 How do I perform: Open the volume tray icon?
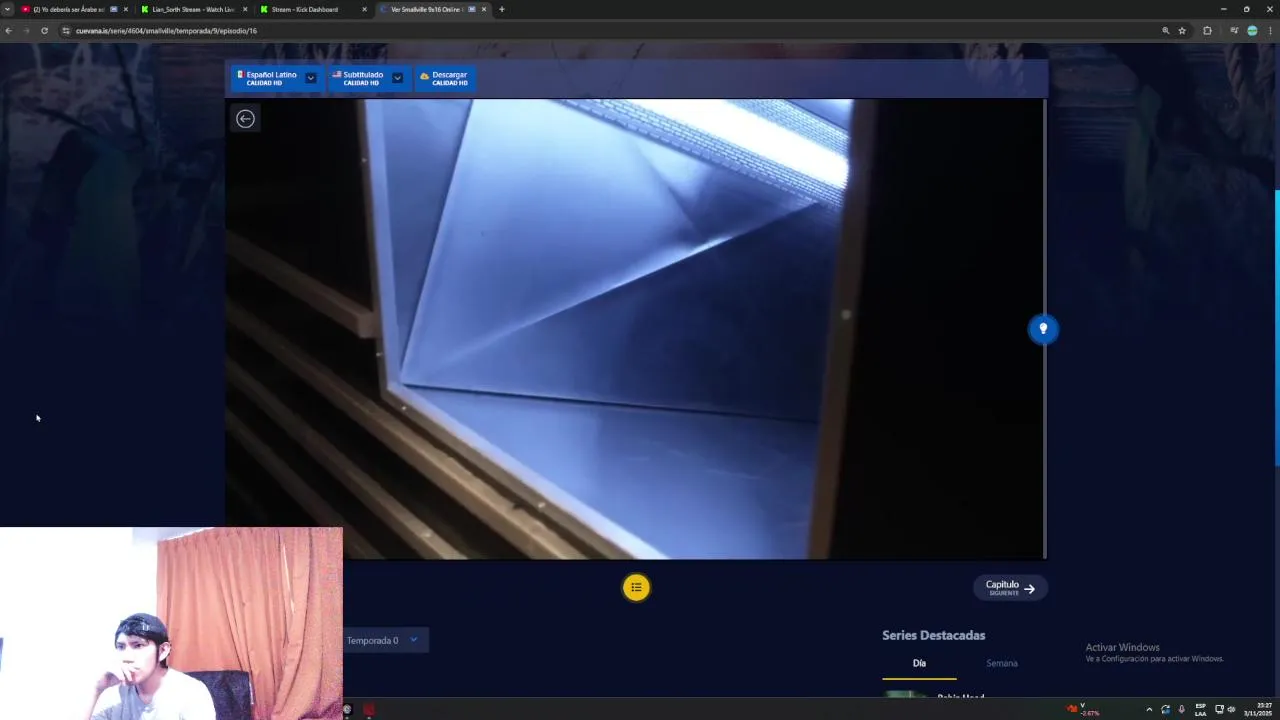point(1231,709)
